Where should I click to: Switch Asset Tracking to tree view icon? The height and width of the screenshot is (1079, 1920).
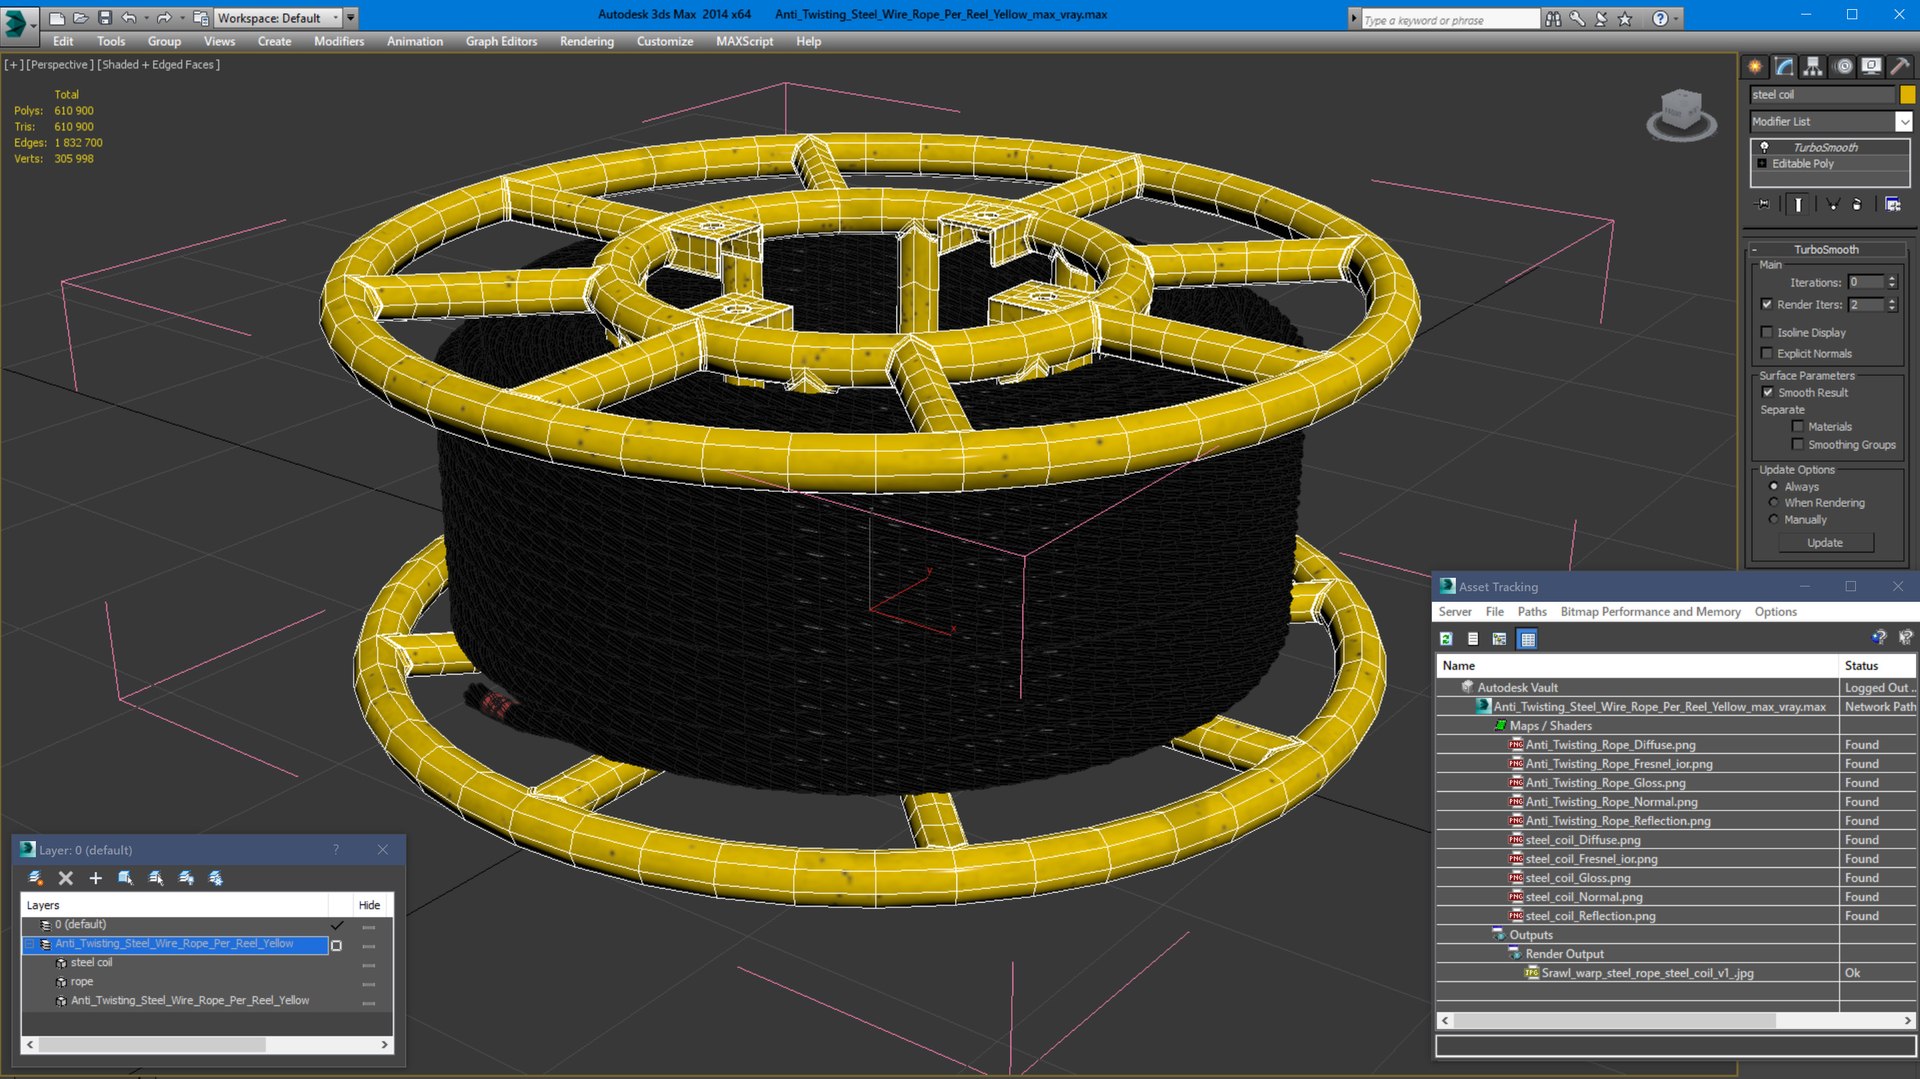pos(1499,639)
